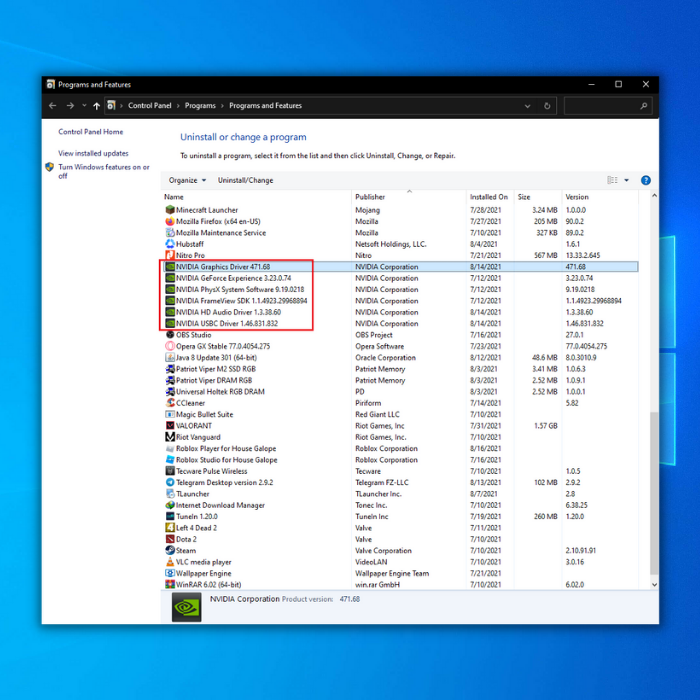This screenshot has height=700, width=700.
Task: Click the scrollbar up arrow
Action: coord(654,196)
